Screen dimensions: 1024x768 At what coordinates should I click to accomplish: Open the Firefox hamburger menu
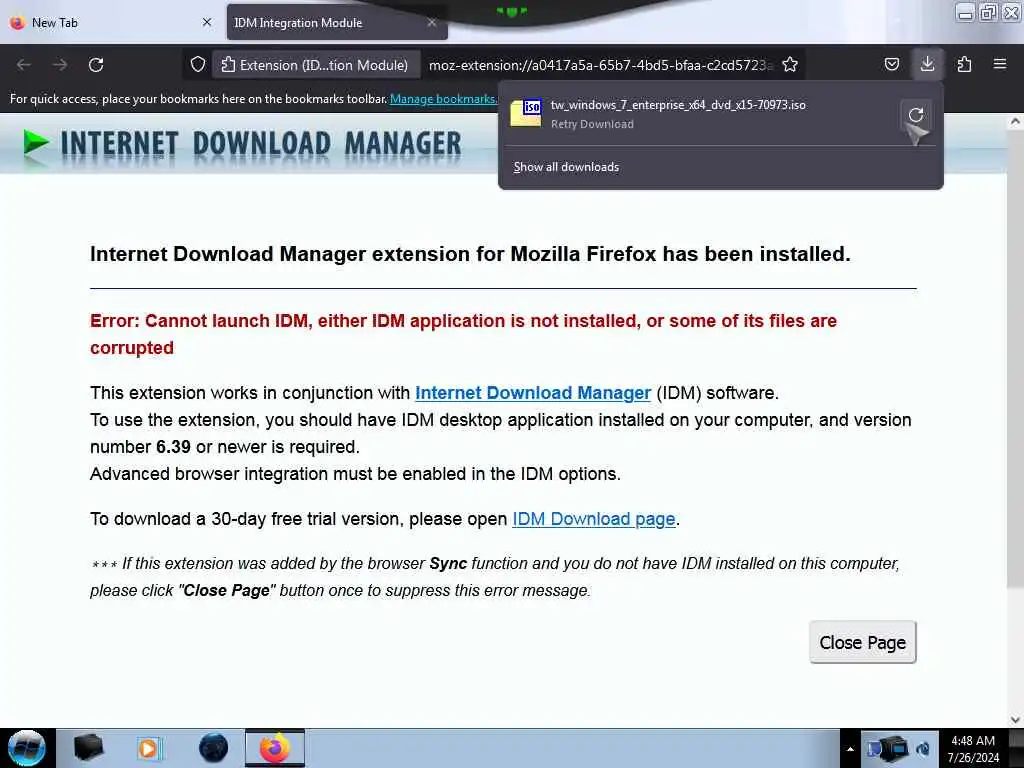[x=1000, y=64]
